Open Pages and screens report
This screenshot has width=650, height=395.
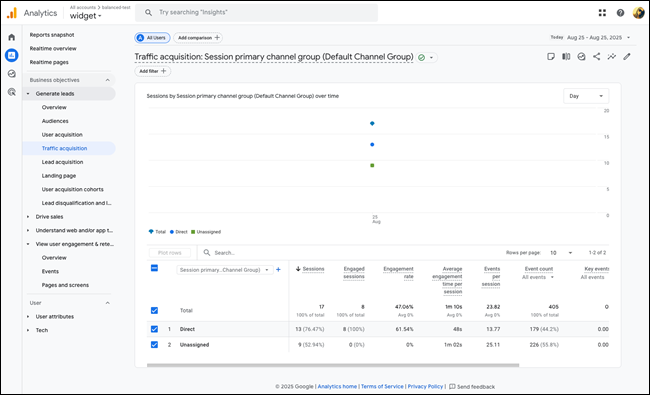click(x=65, y=285)
